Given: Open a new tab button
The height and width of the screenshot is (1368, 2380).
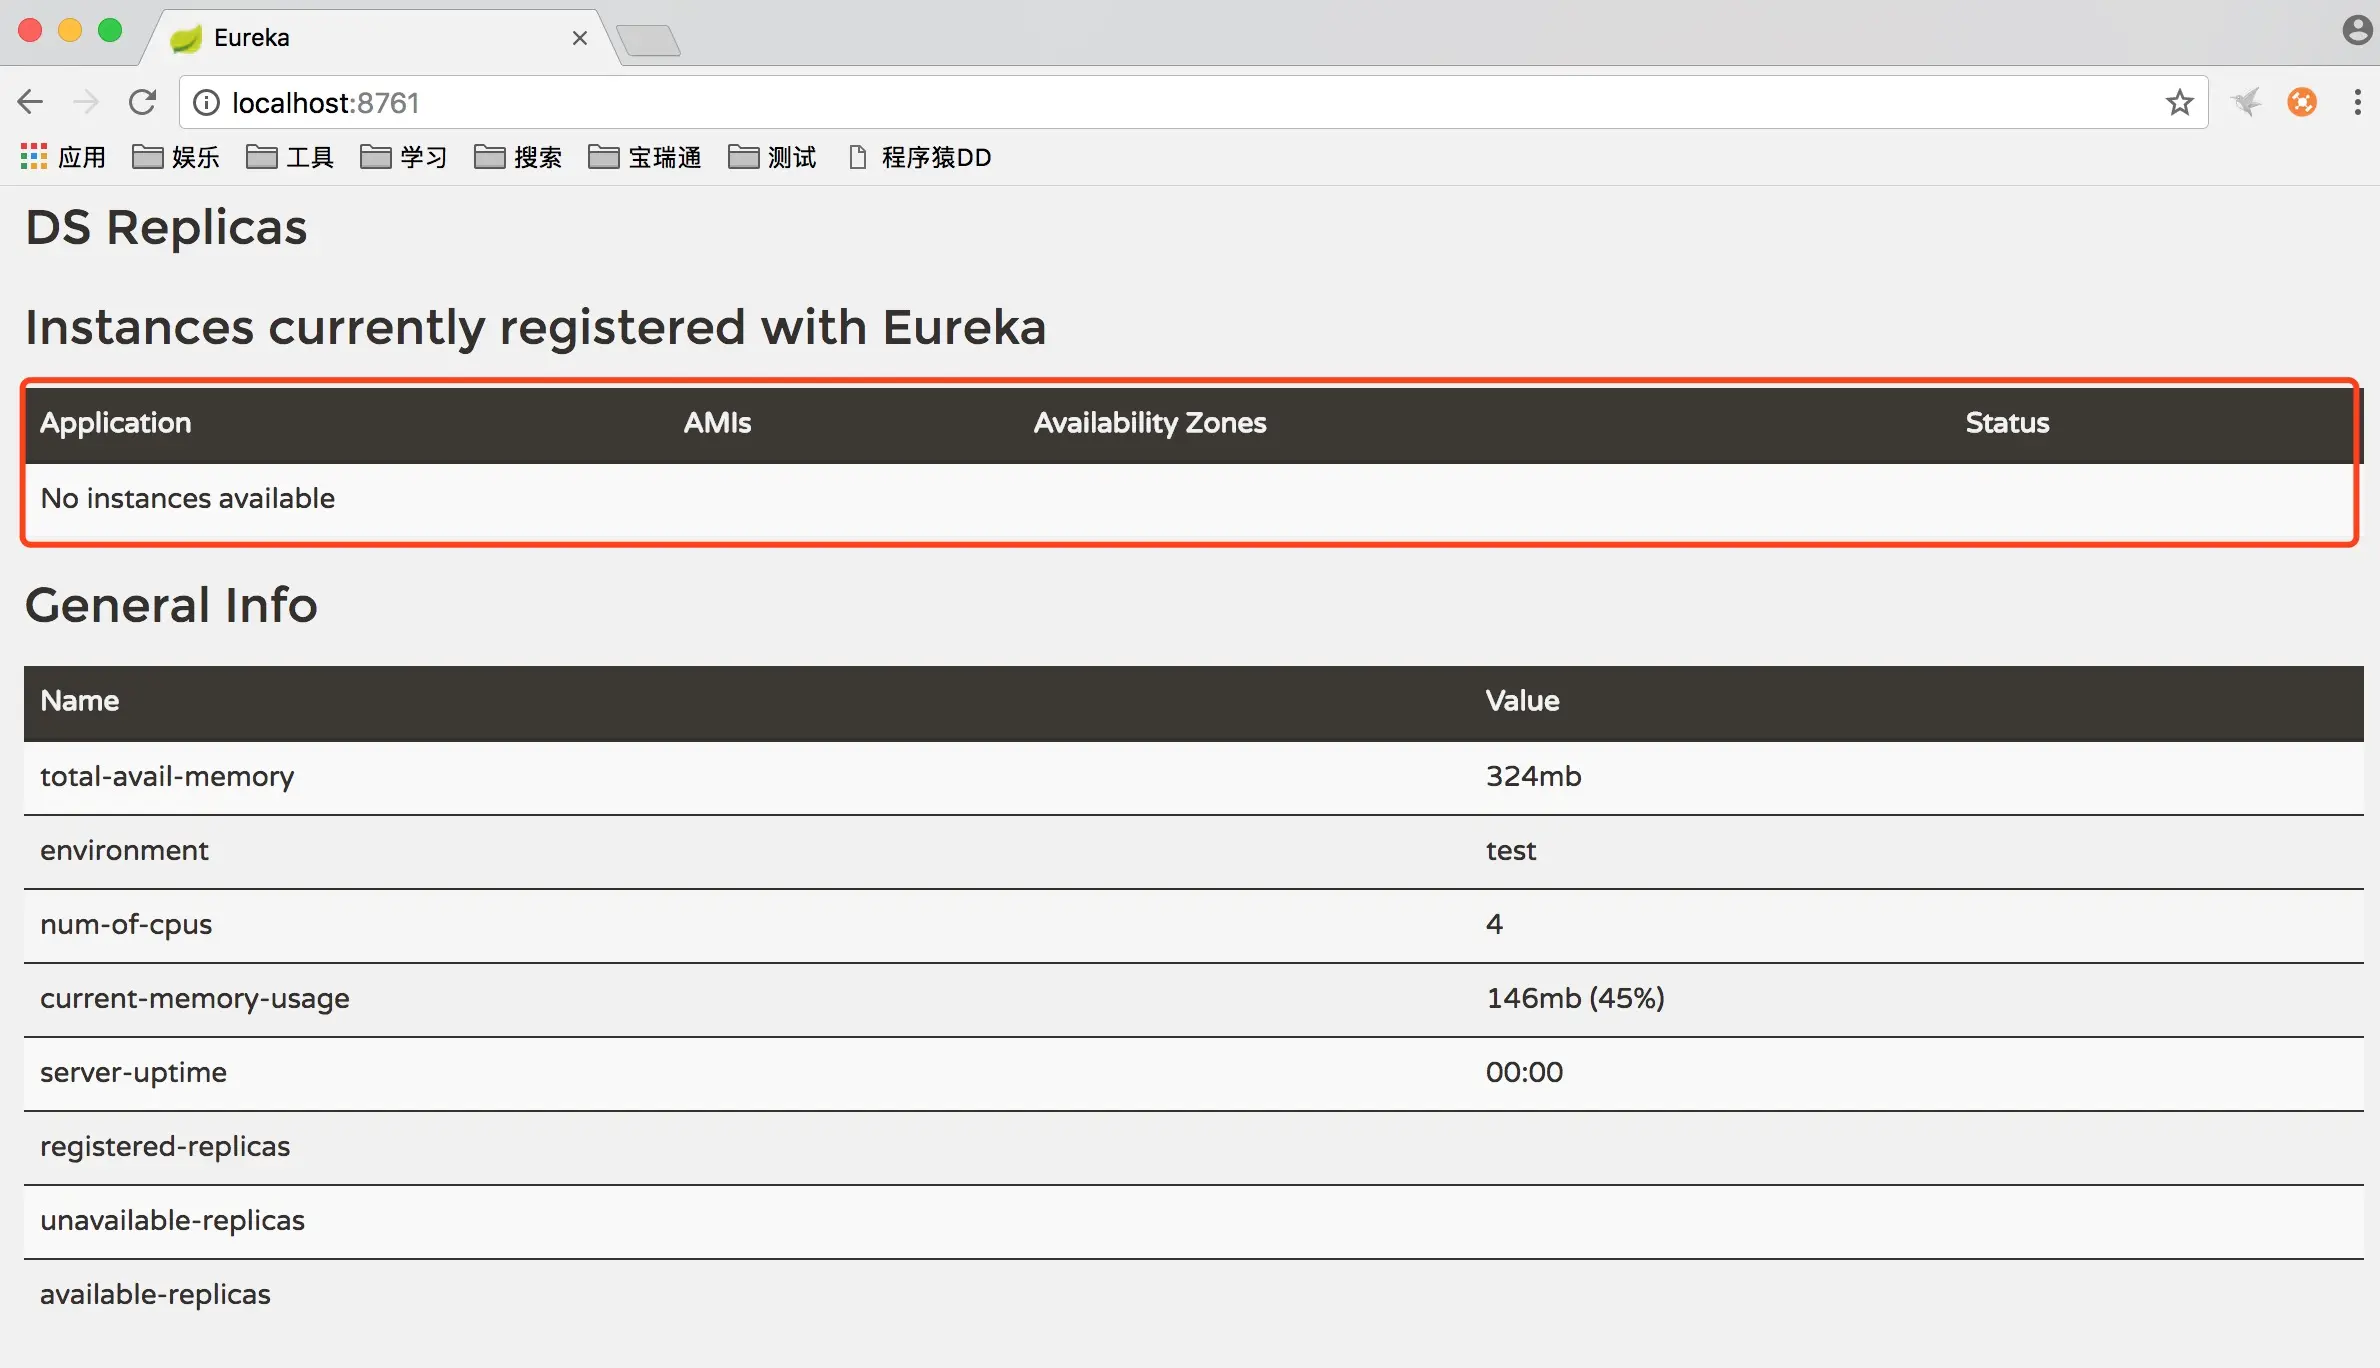Looking at the screenshot, I should point(649,41).
